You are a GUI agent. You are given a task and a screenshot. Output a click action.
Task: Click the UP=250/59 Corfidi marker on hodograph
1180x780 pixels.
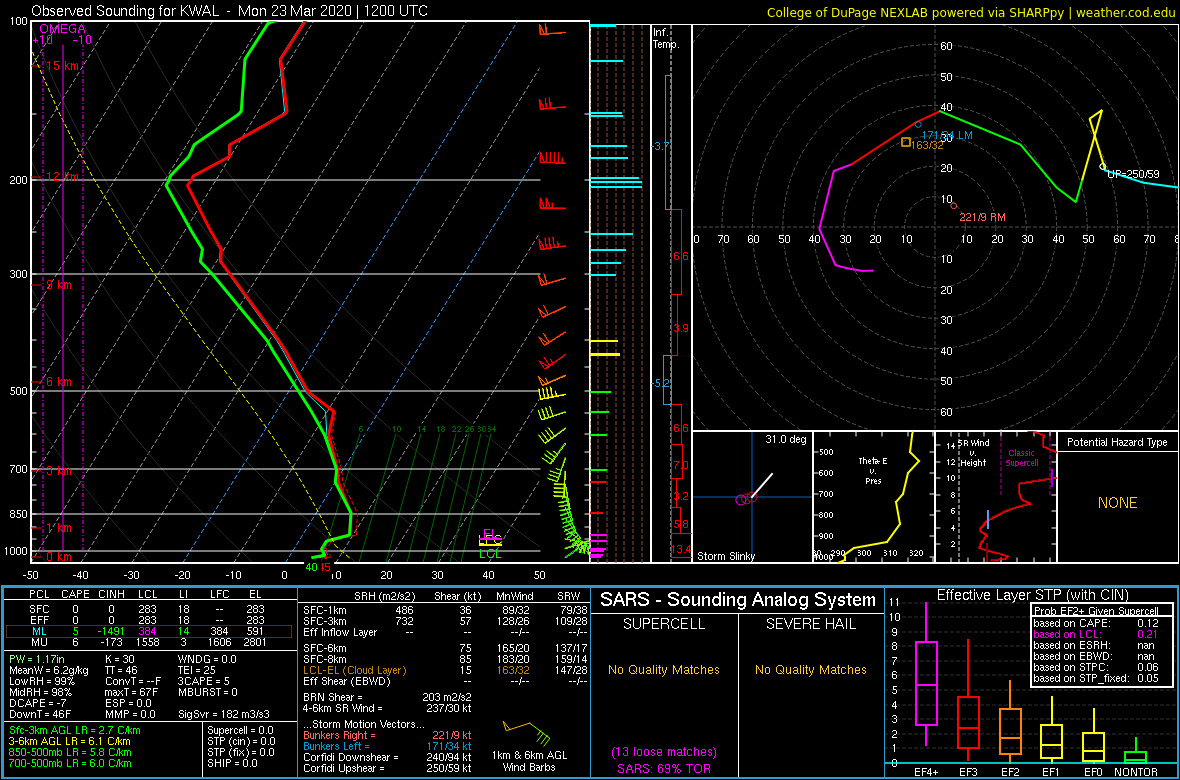[x=1103, y=166]
